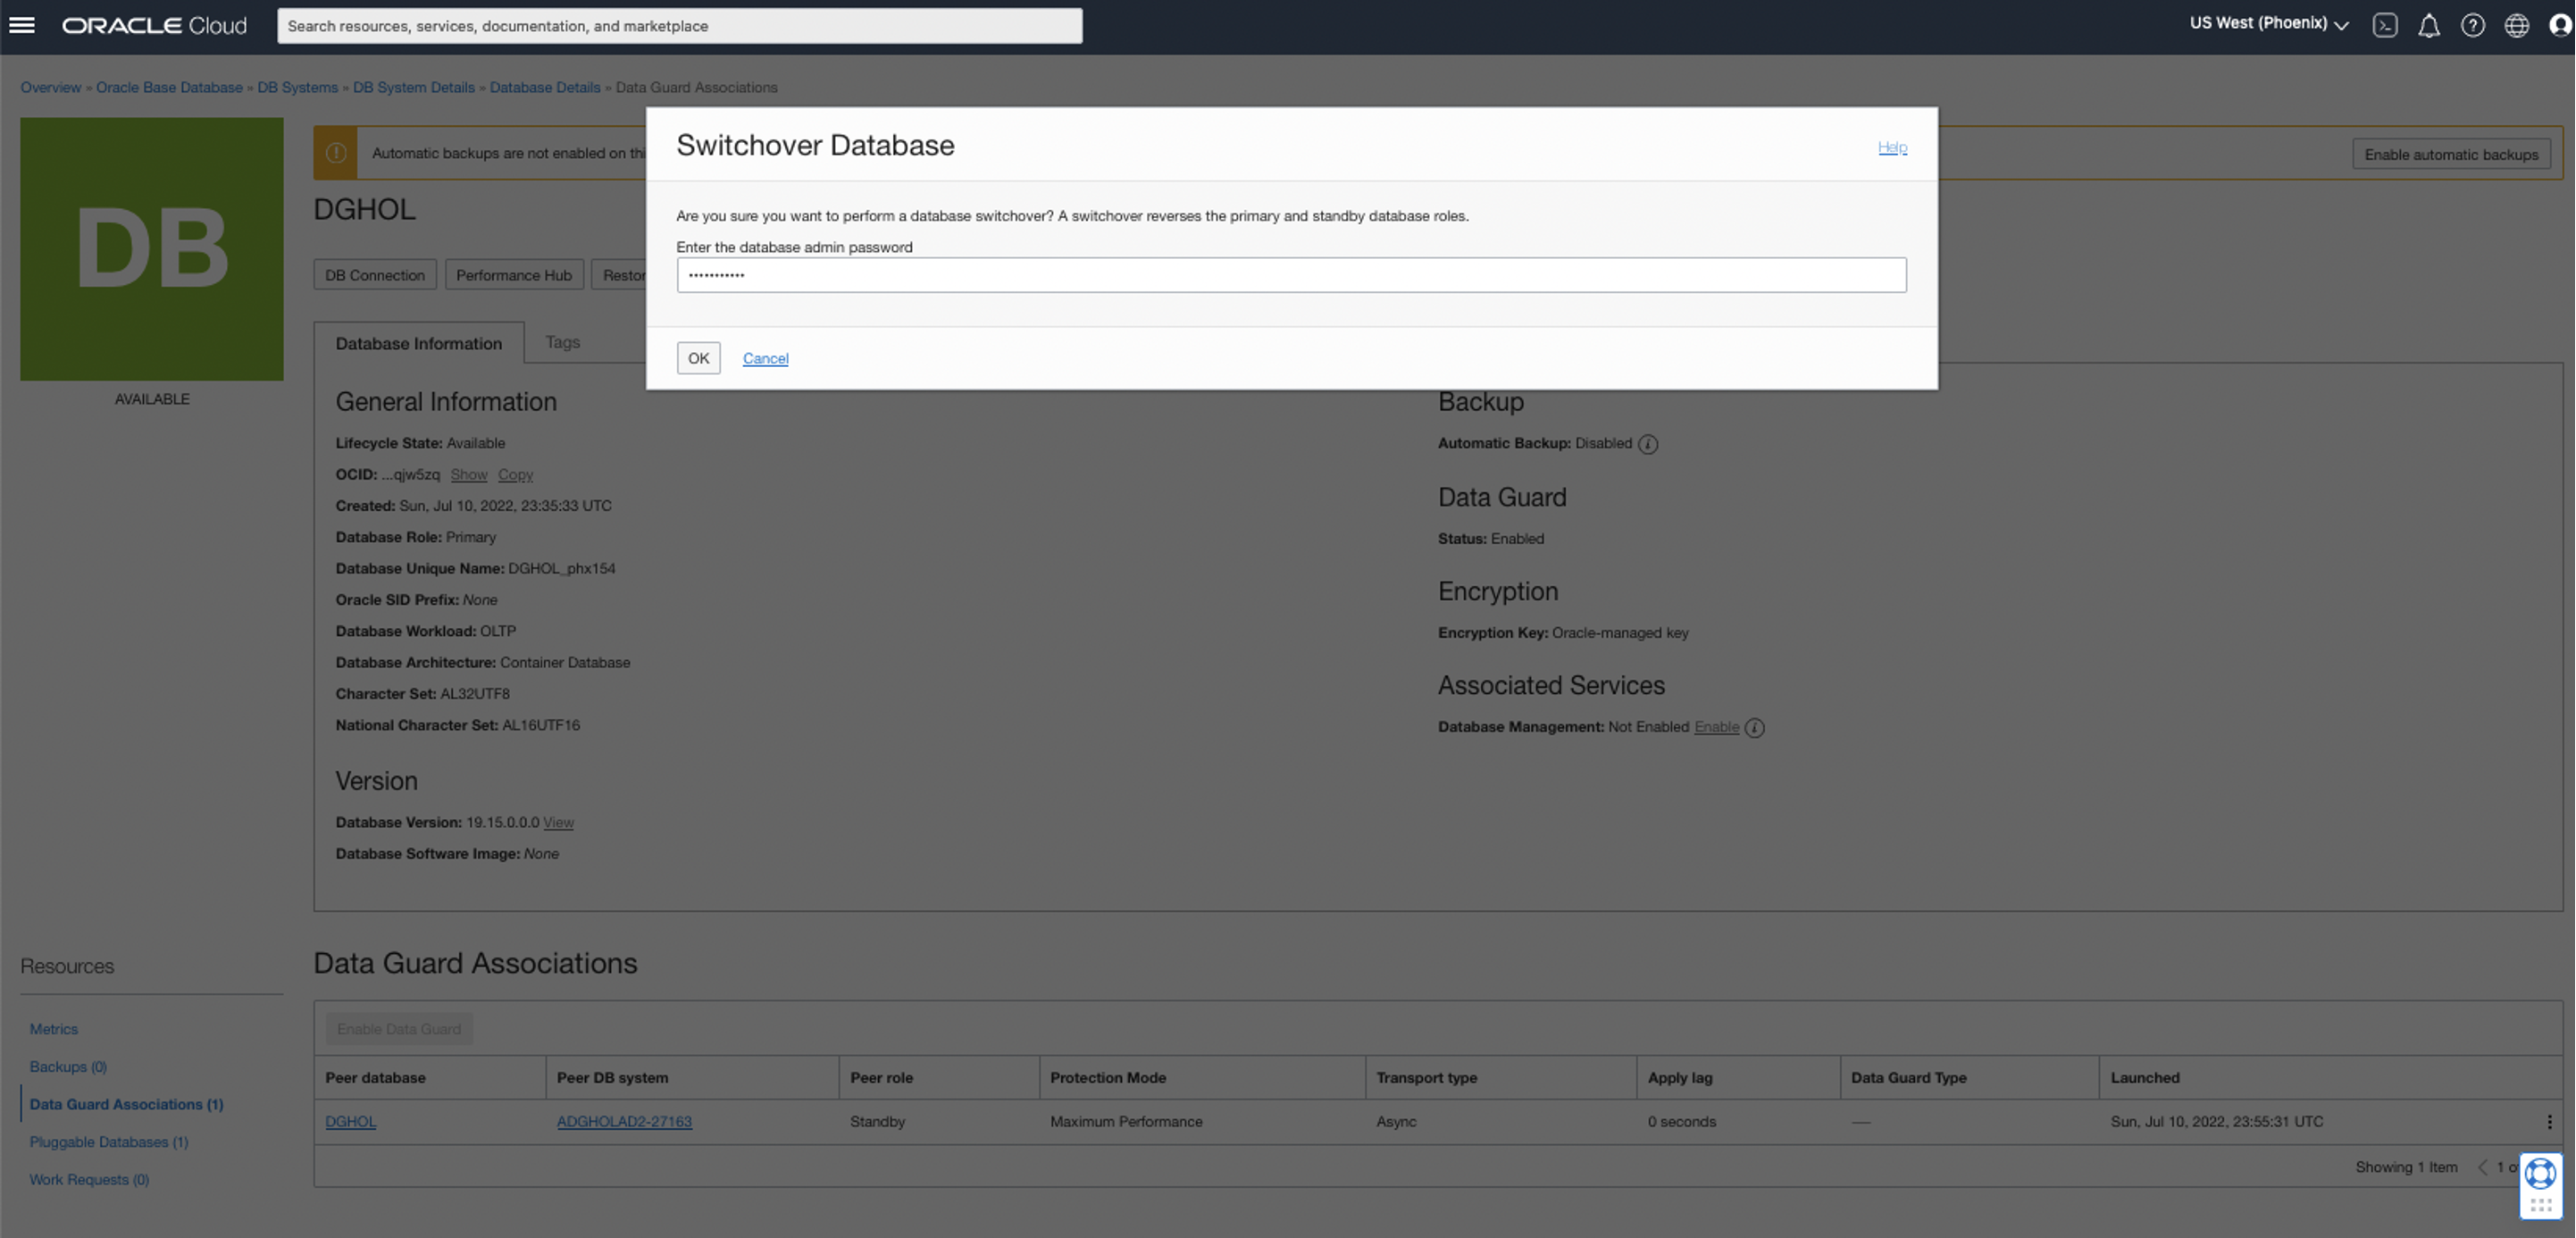
Task: Open the three-dot actions menu for DGHOL row
Action: pyautogui.click(x=2549, y=1122)
